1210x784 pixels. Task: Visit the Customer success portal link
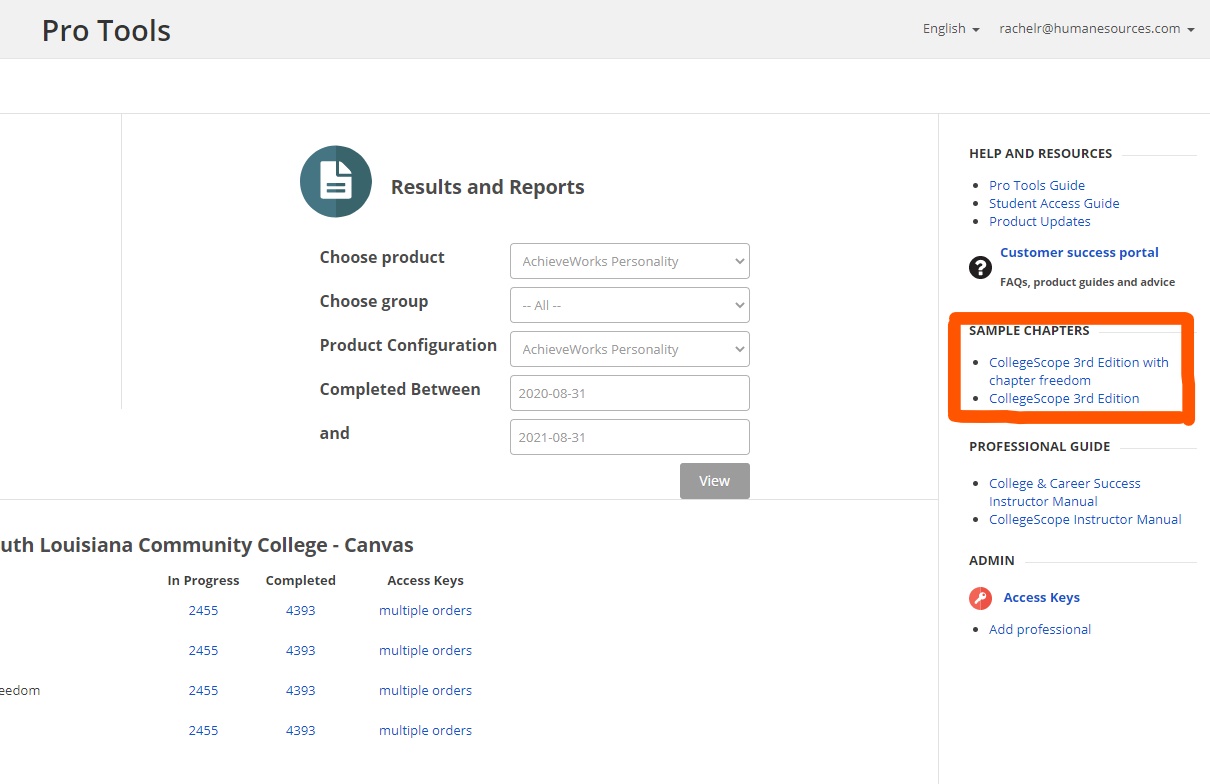tap(1079, 253)
